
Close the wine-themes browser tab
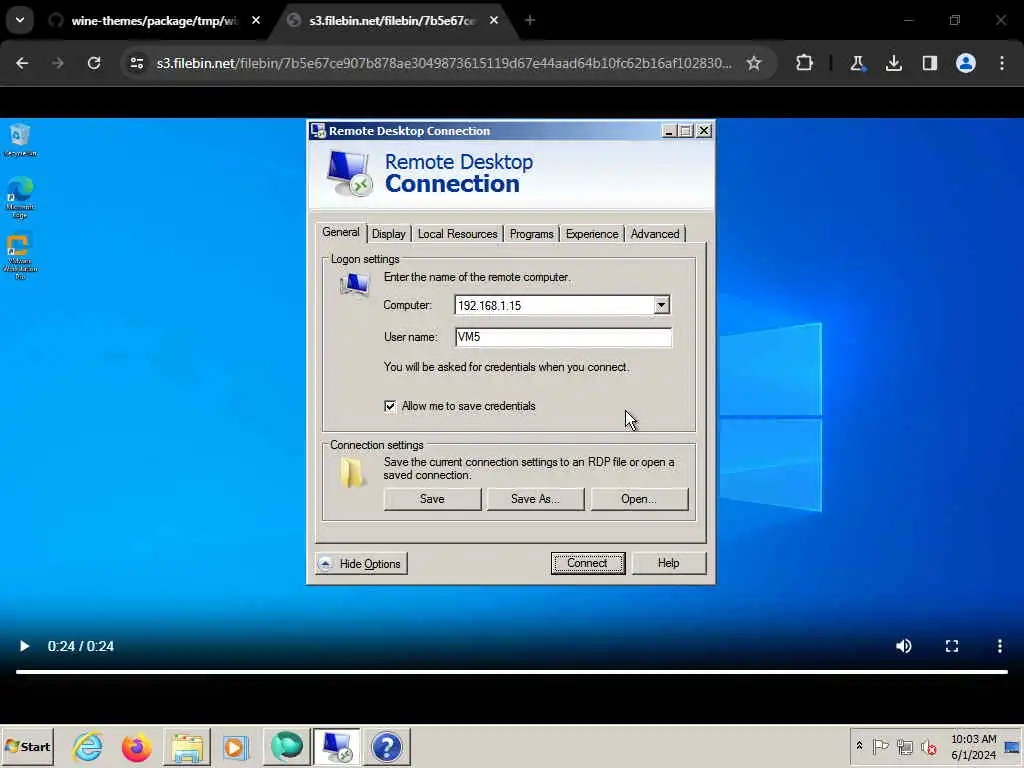[x=256, y=21]
